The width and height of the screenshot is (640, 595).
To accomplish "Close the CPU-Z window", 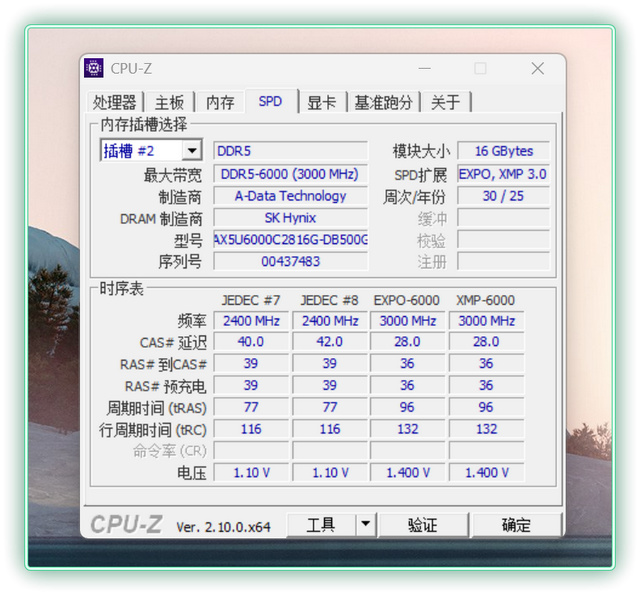I will pyautogui.click(x=538, y=68).
